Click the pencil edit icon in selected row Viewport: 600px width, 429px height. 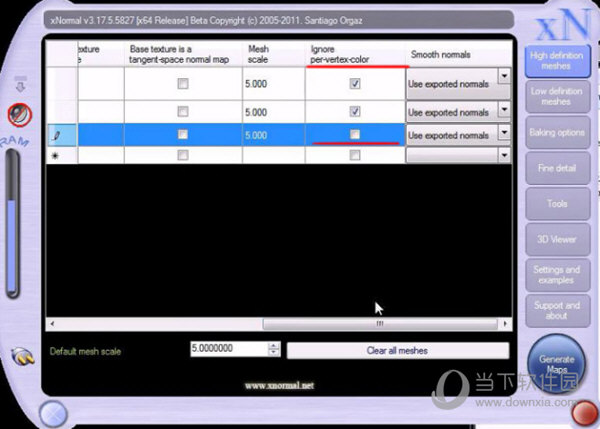57,135
